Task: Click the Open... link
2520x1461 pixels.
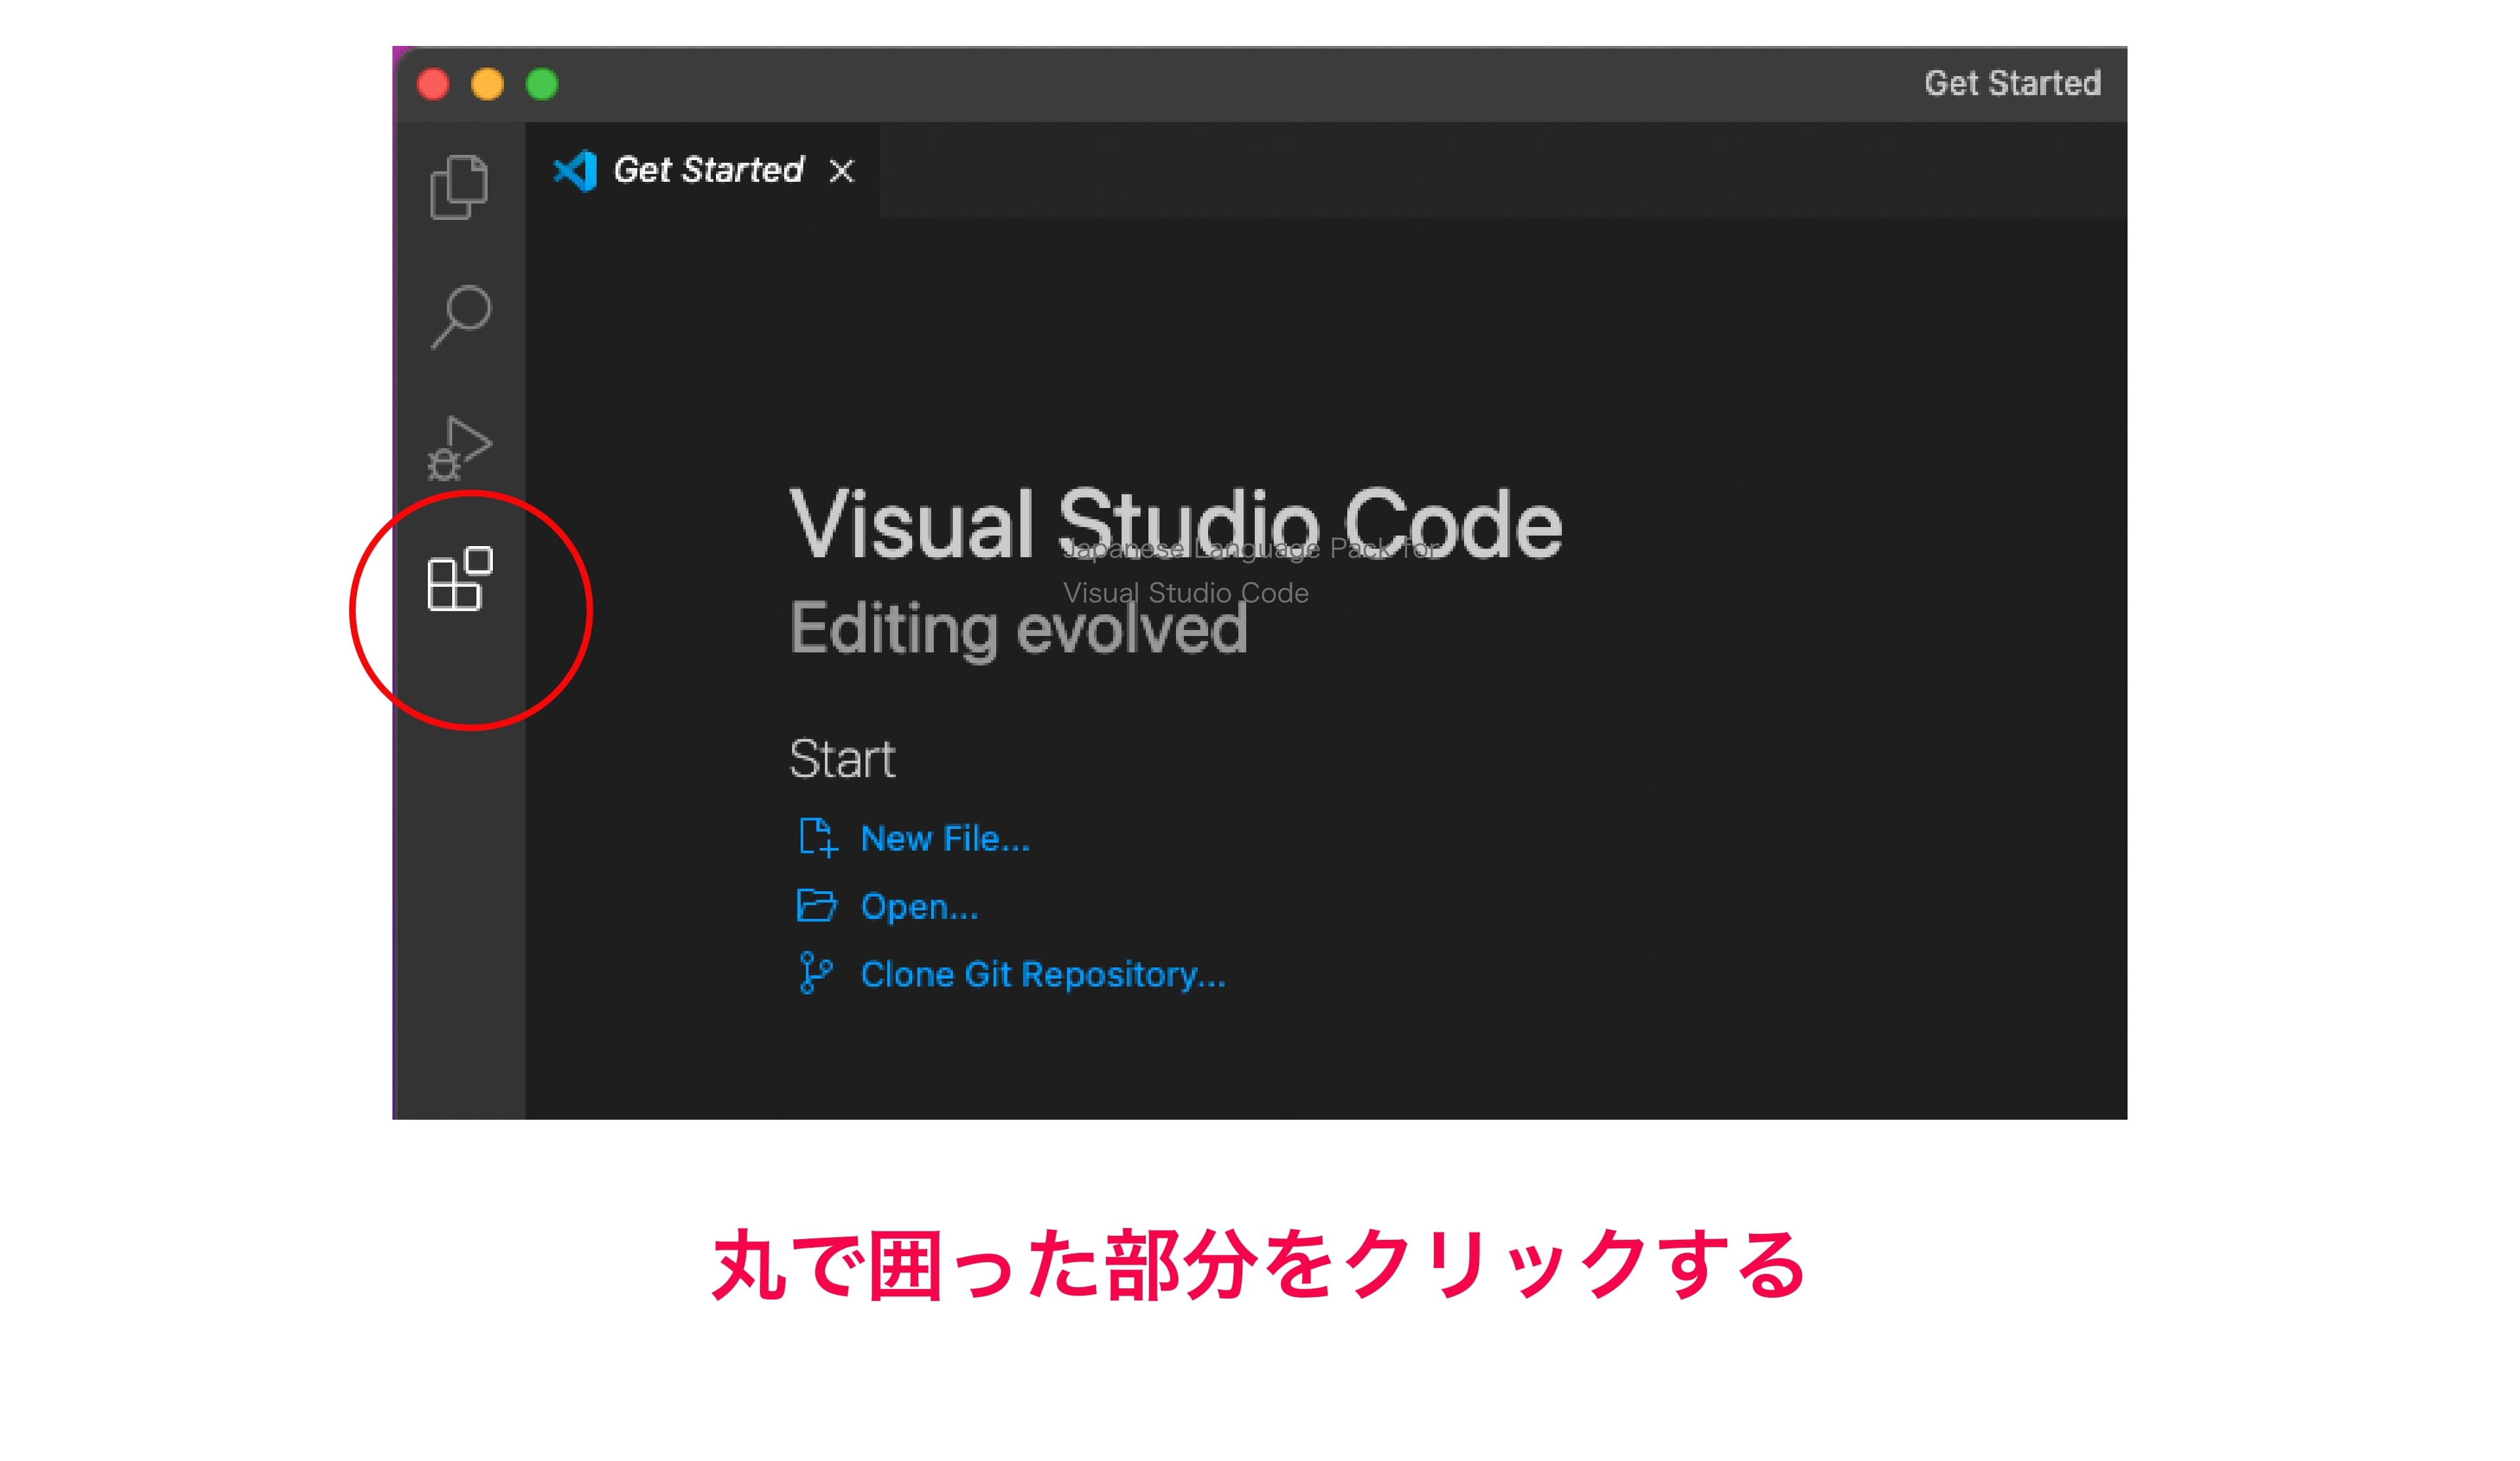Action: pos(919,906)
